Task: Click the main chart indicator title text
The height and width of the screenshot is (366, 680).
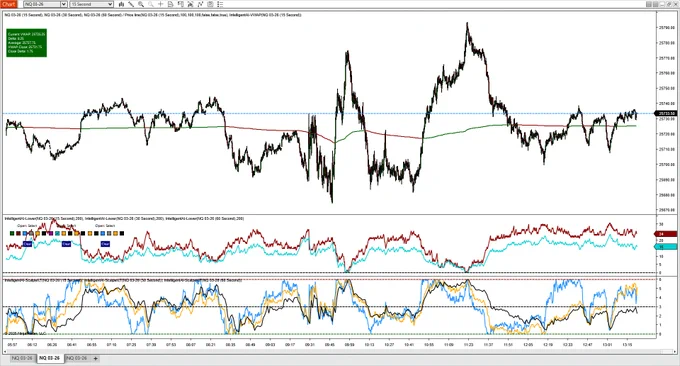Action: click(153, 15)
